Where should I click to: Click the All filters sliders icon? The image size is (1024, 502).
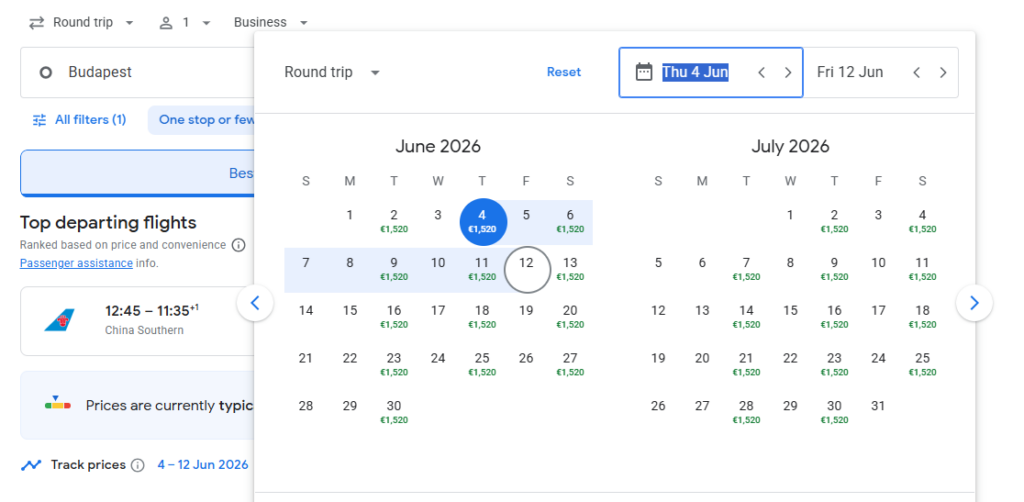tap(40, 120)
